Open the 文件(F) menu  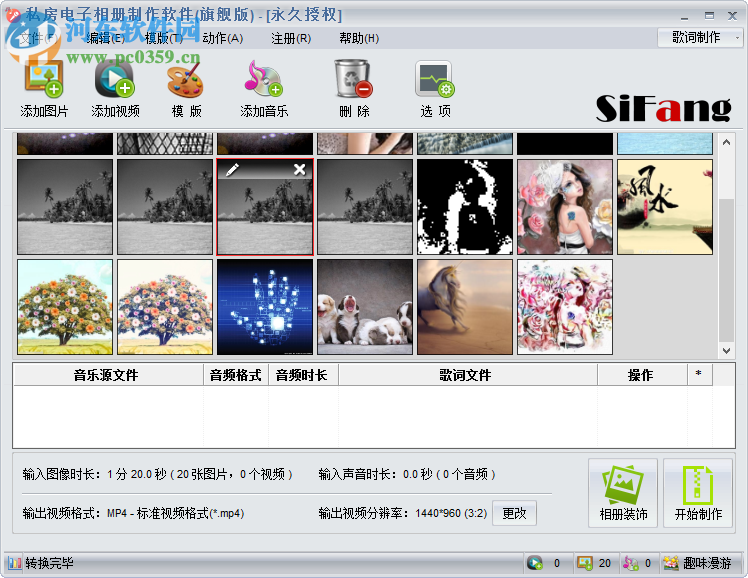click(x=39, y=38)
